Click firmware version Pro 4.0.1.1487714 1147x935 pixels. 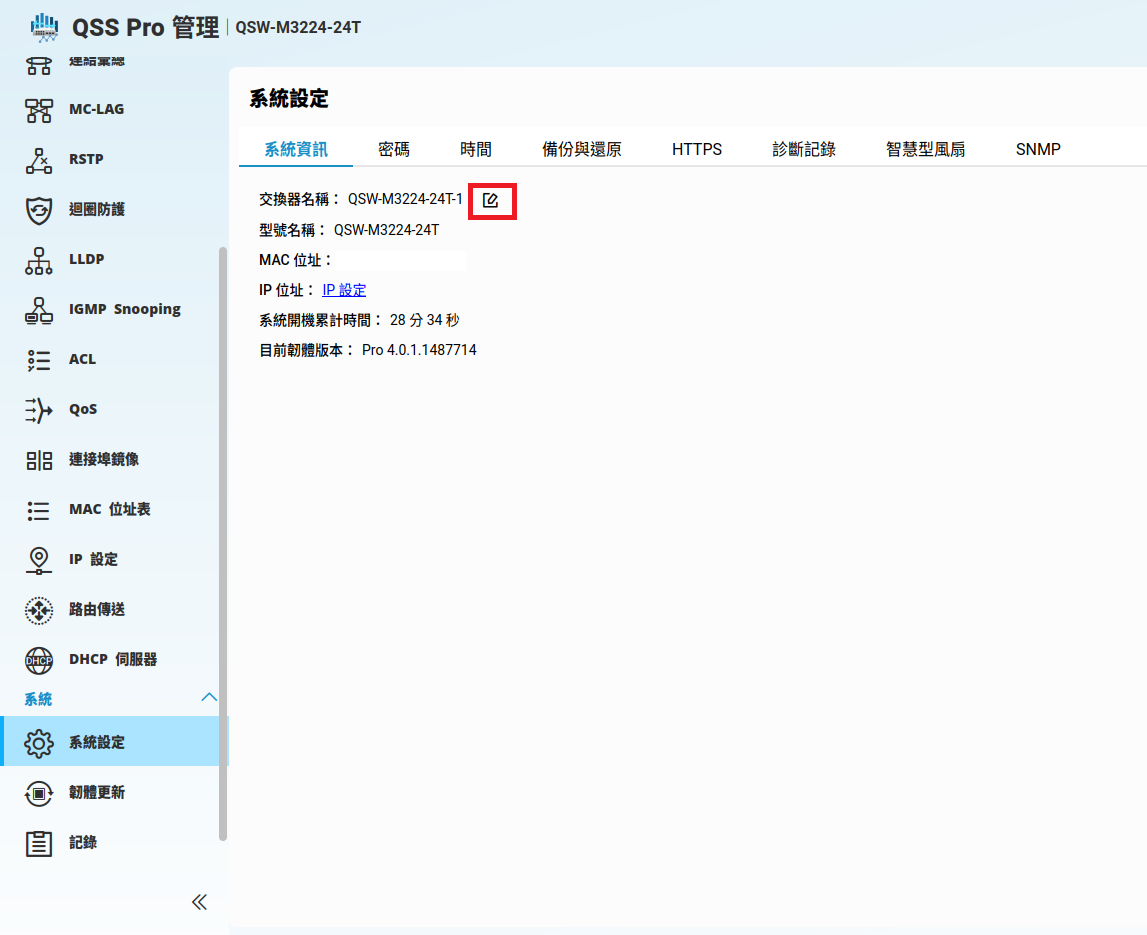(x=419, y=350)
